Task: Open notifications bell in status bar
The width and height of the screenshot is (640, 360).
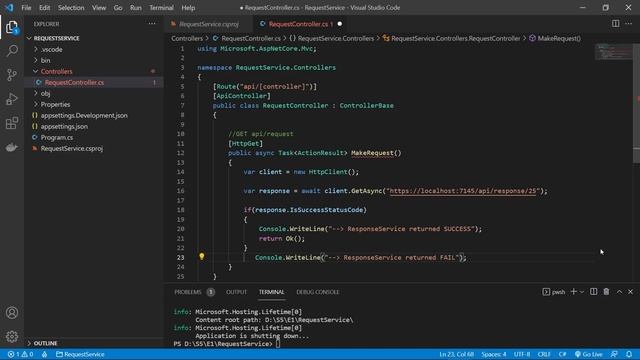Action: click(629, 354)
